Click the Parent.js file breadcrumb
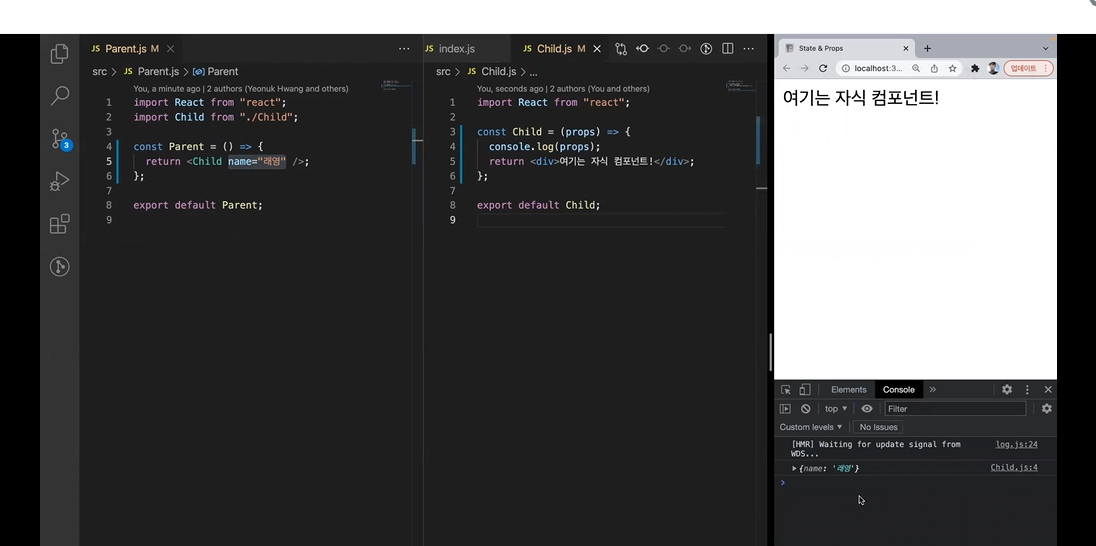This screenshot has height=546, width=1096. [151, 71]
